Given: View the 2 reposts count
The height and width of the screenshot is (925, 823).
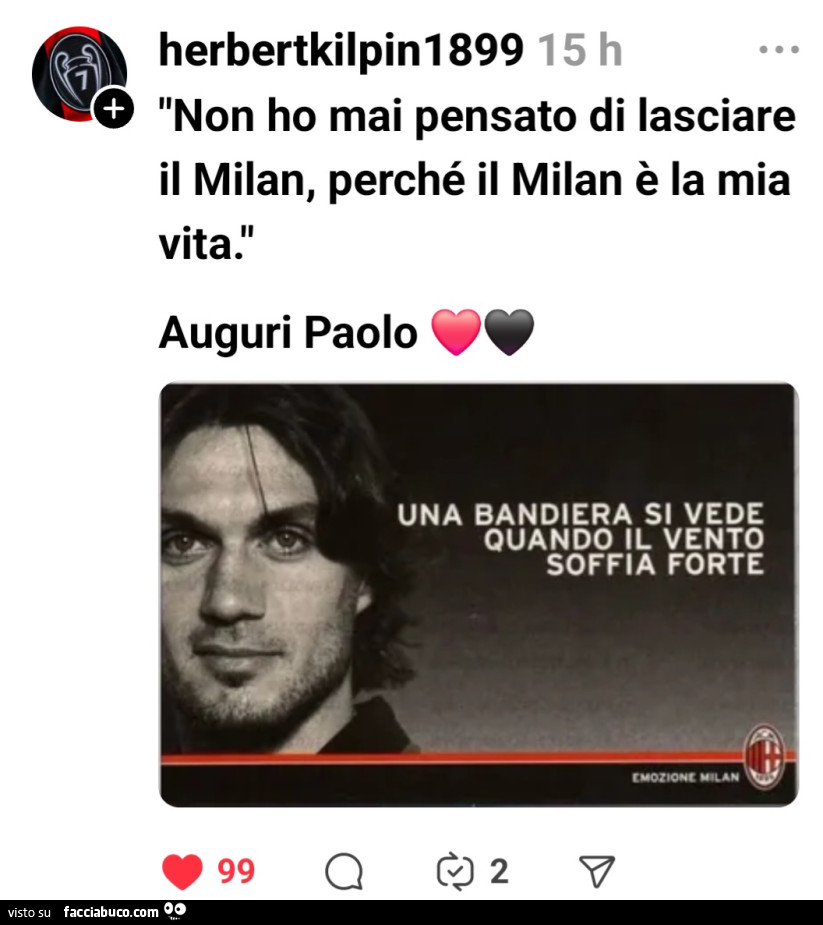Looking at the screenshot, I should (499, 871).
